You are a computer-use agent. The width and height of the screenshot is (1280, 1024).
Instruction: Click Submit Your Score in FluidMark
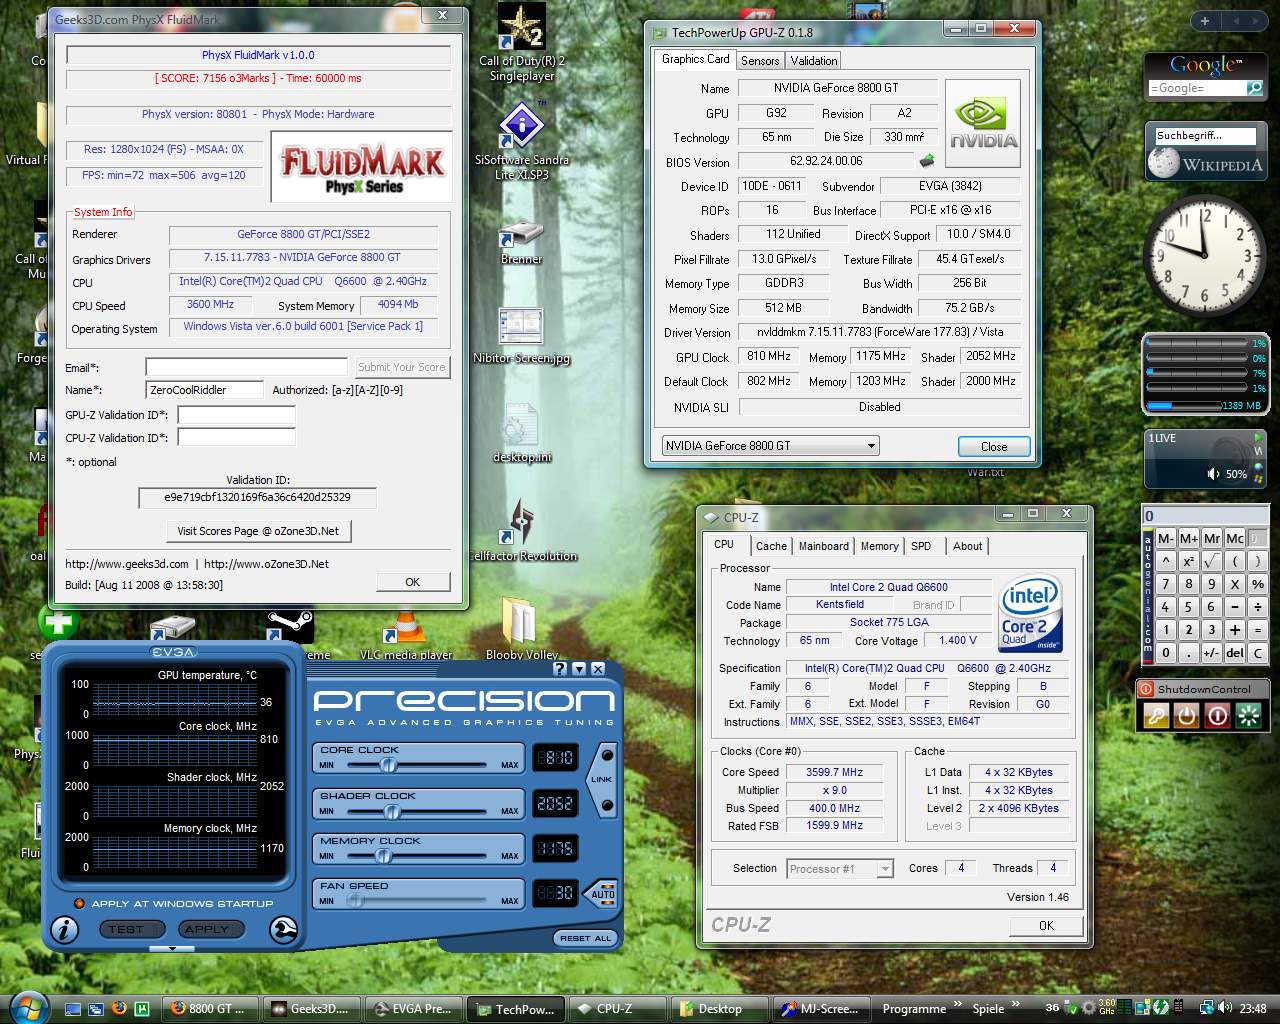click(x=401, y=367)
